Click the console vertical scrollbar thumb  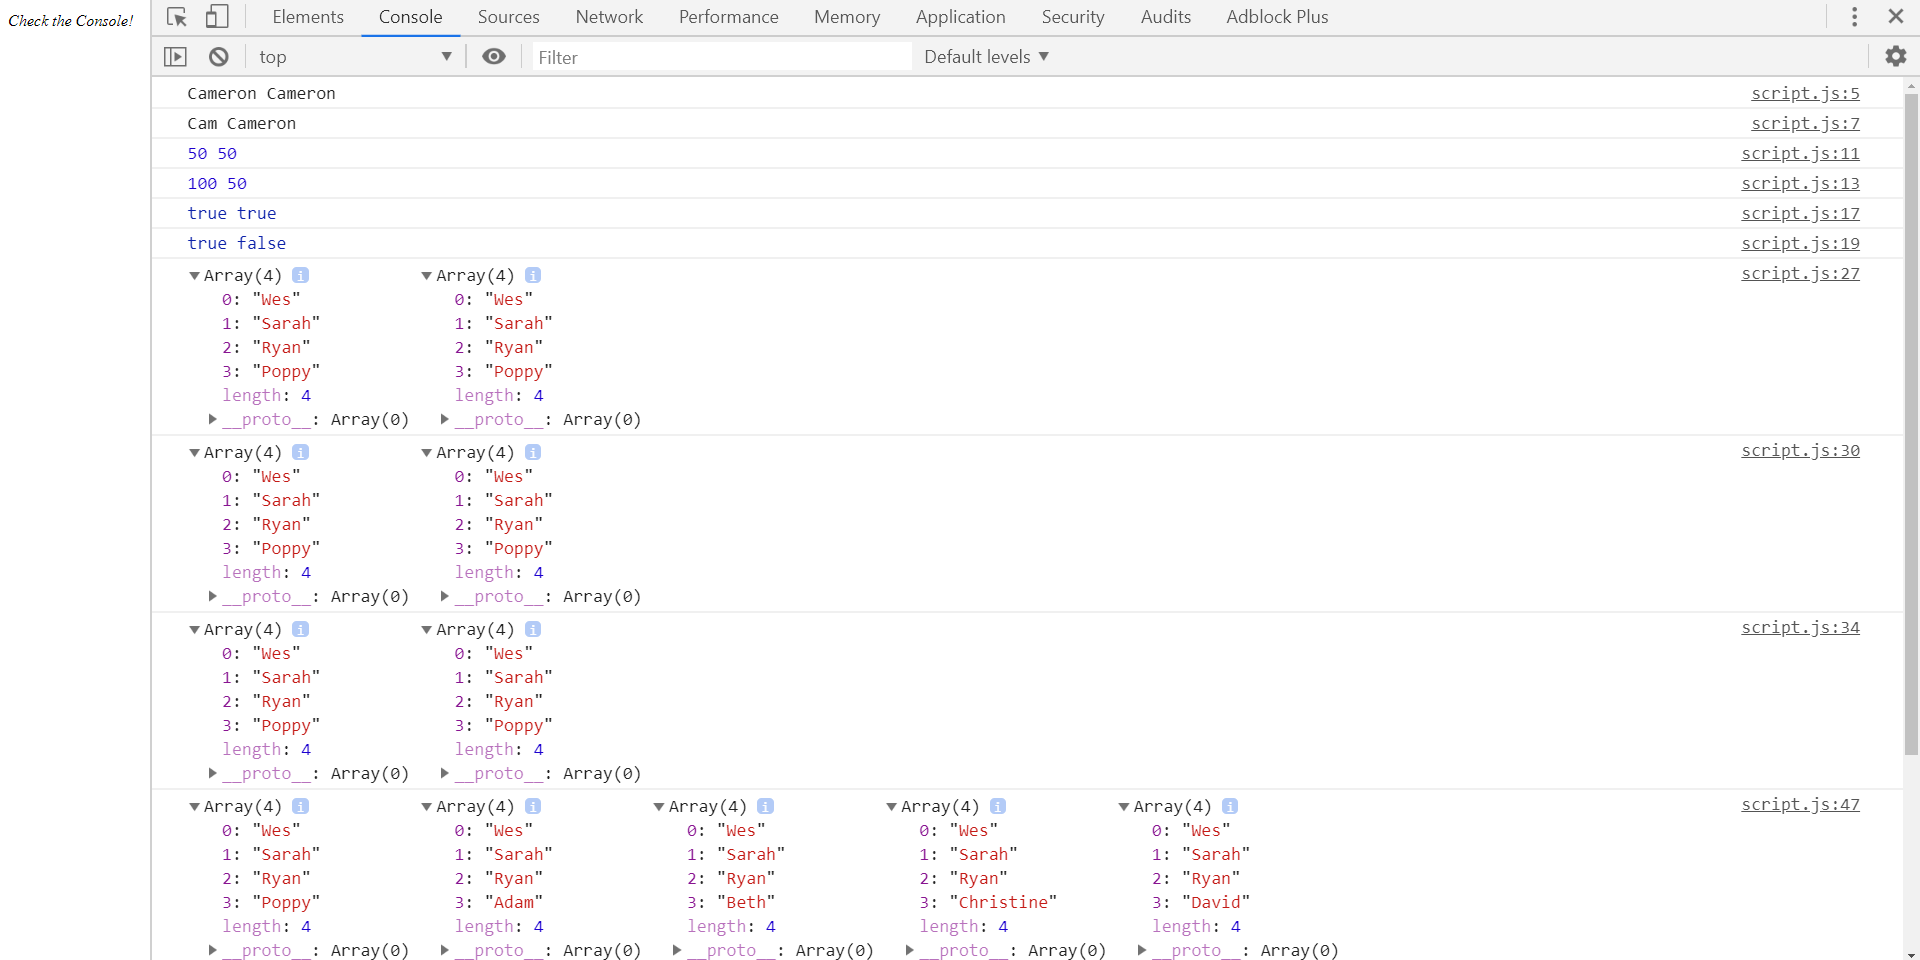pyautogui.click(x=1911, y=424)
